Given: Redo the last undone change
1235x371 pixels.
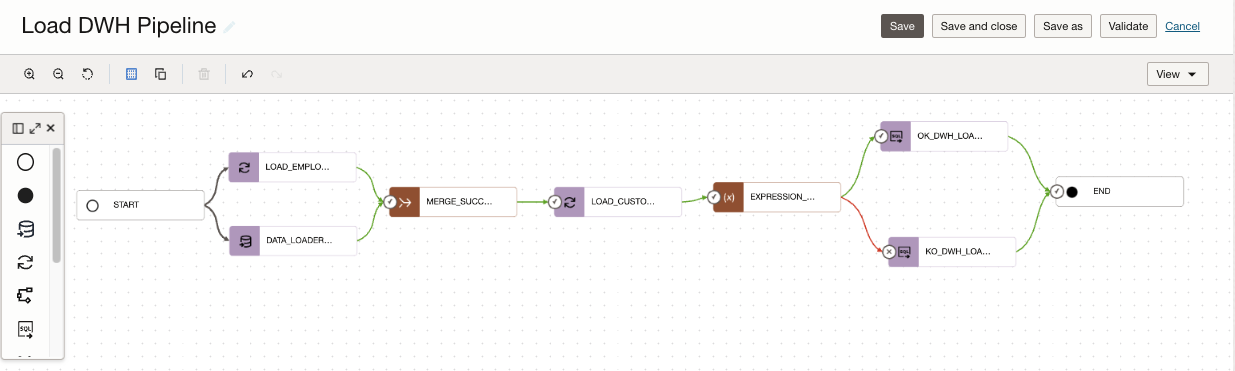Looking at the screenshot, I should [277, 74].
